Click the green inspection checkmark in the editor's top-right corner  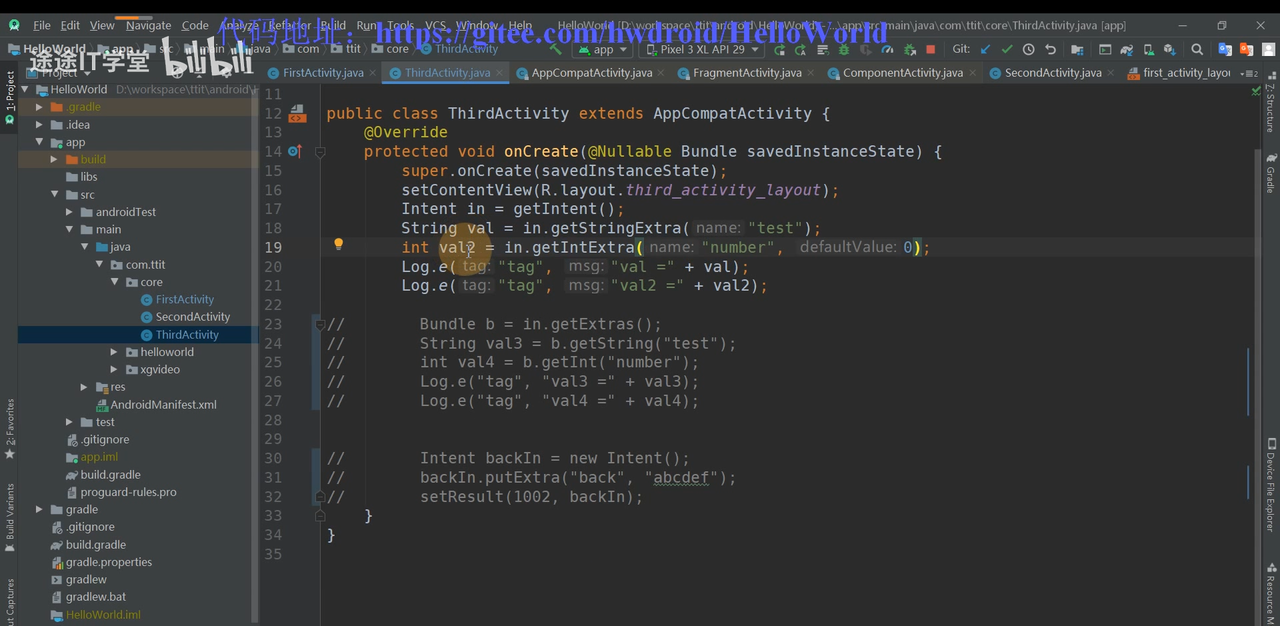tap(1256, 91)
